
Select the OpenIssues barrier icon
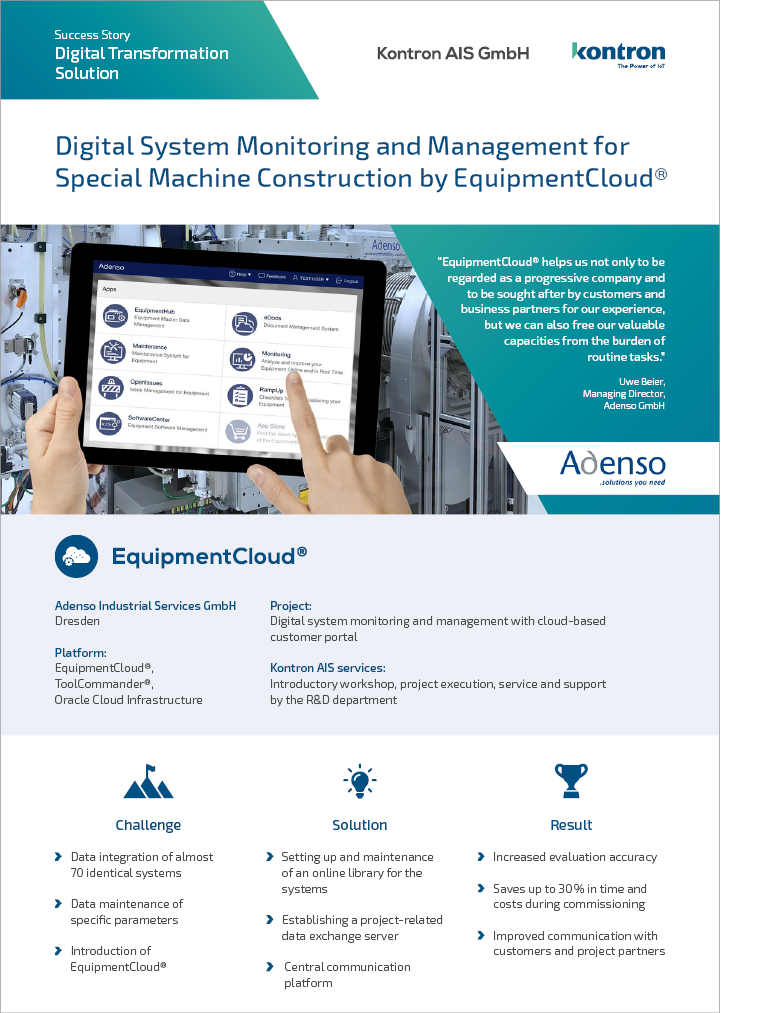111,388
